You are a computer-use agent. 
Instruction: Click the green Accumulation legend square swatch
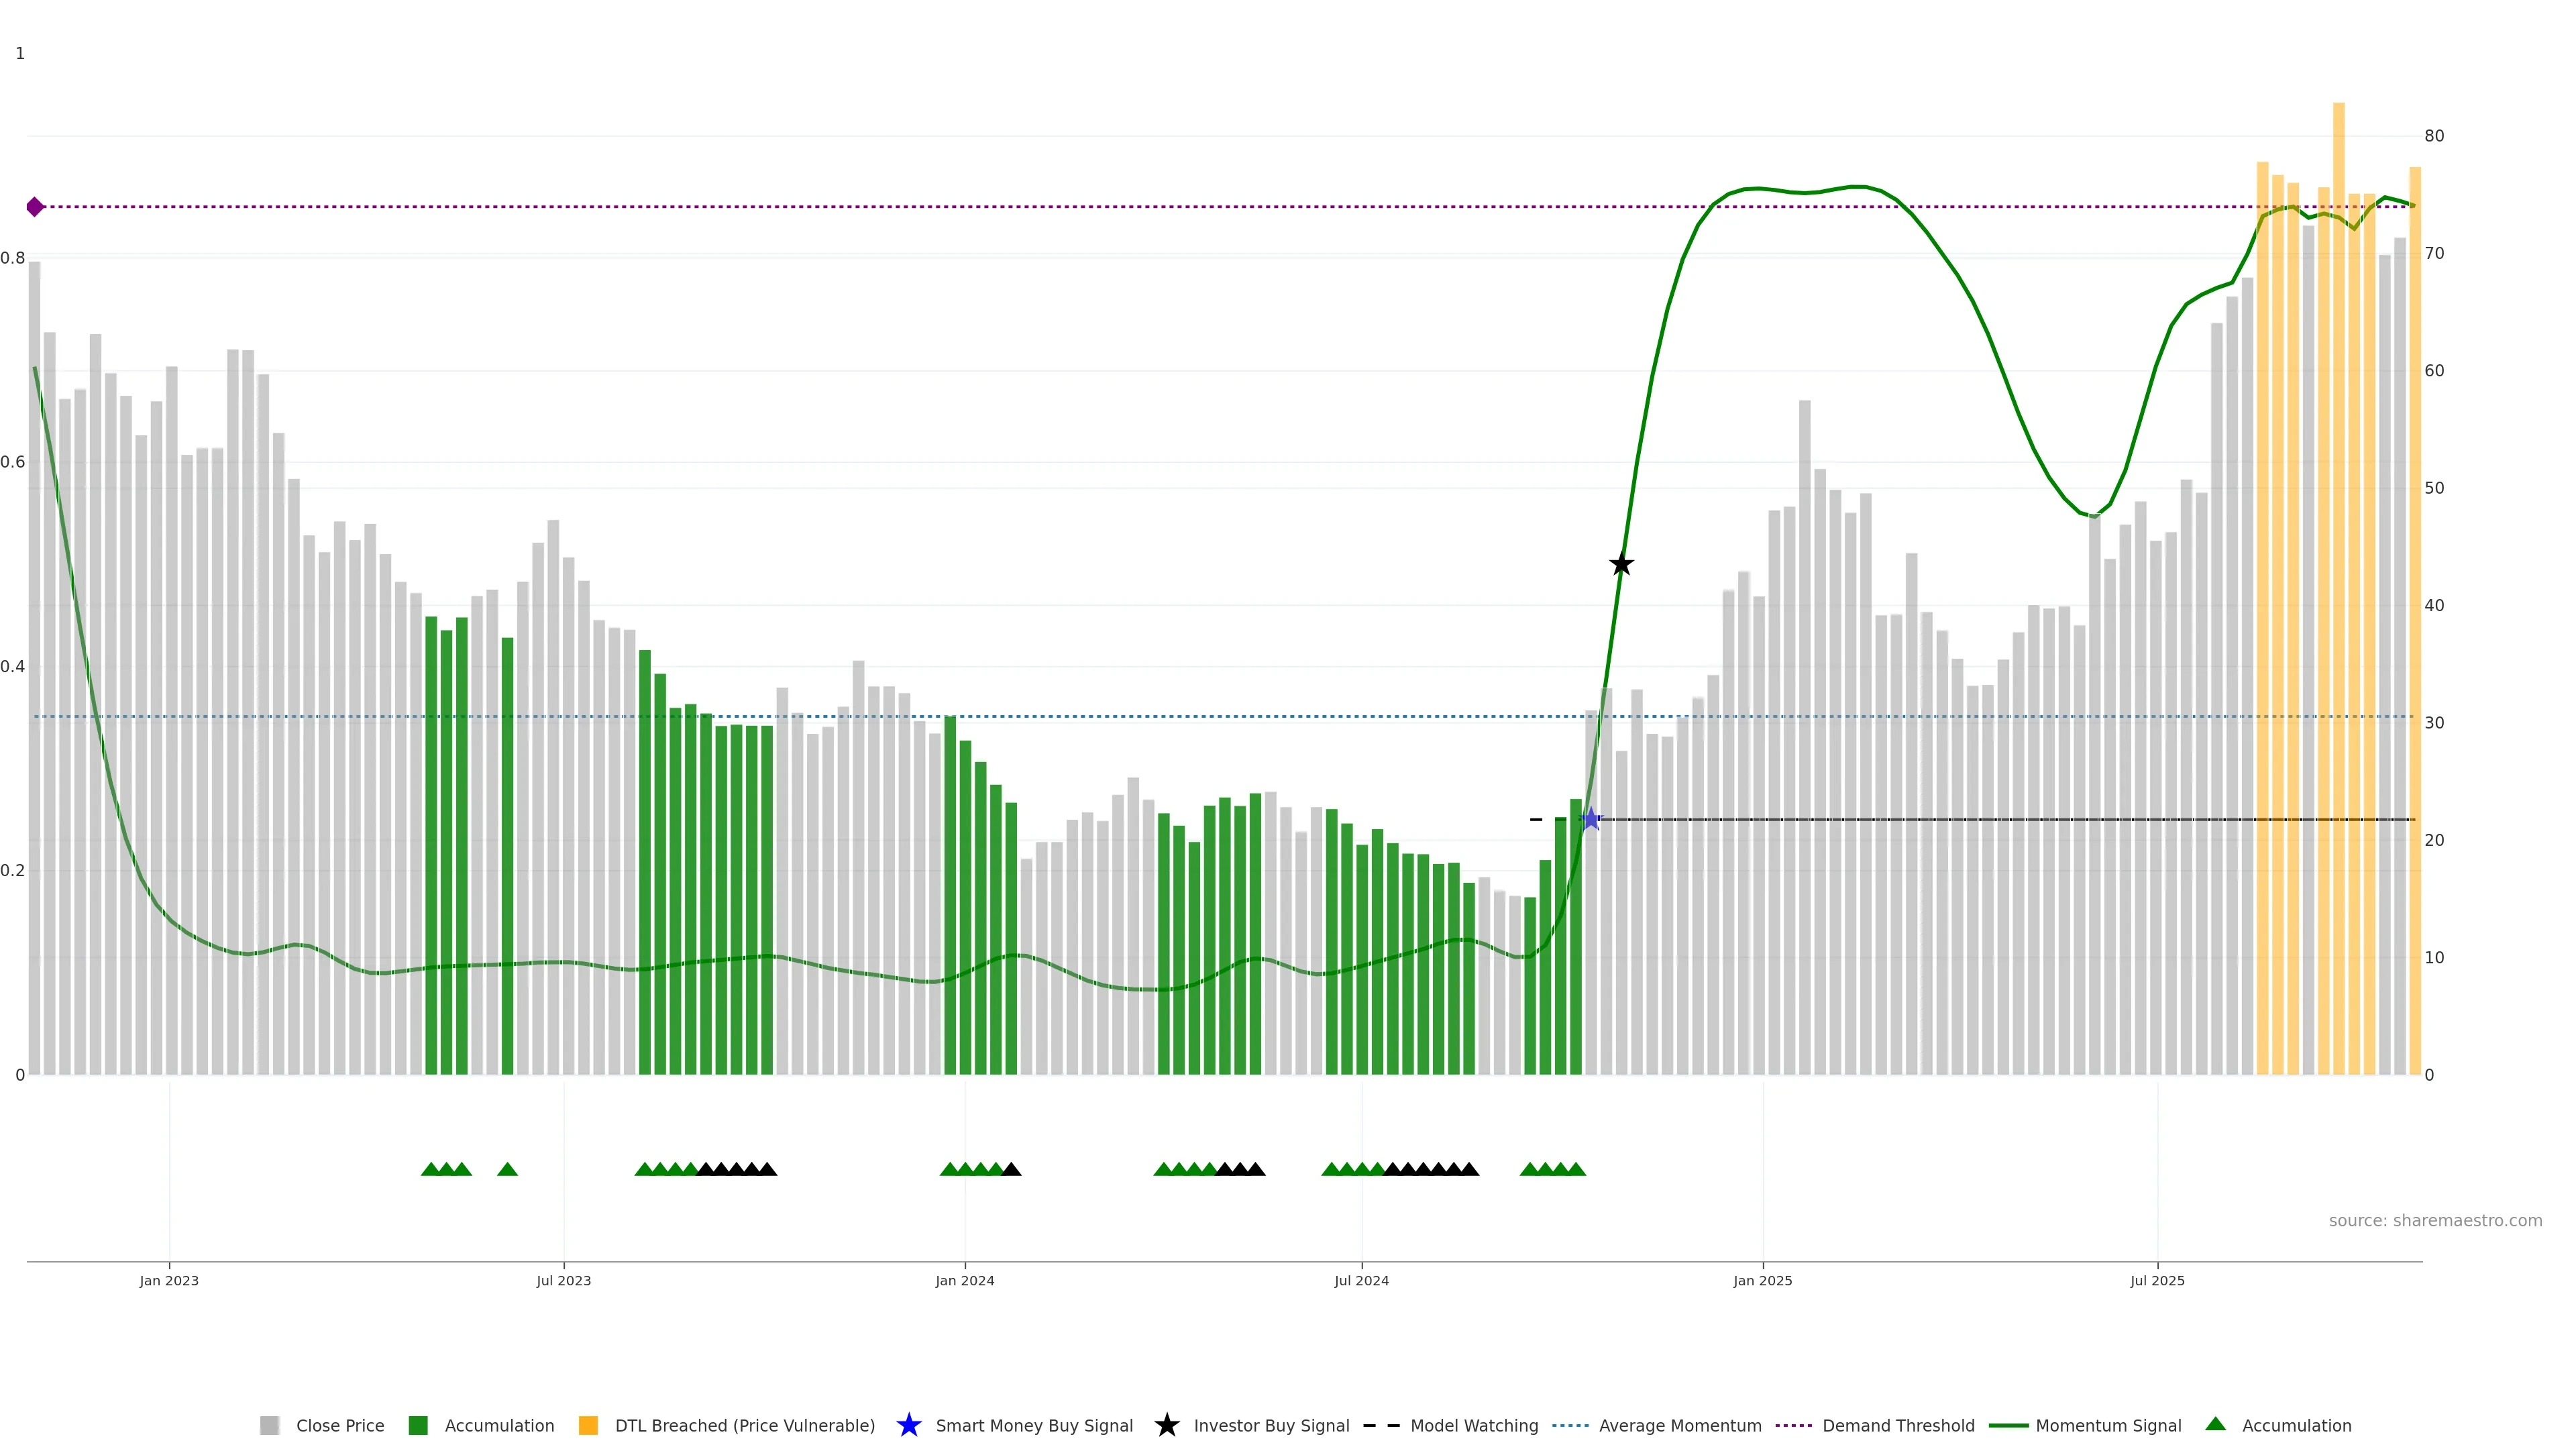[x=418, y=1425]
